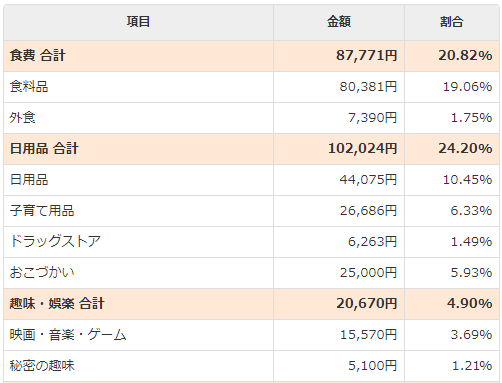Image resolution: width=502 pixels, height=383 pixels.
Task: Click the 1.21% percentage cell
Action: (452, 366)
